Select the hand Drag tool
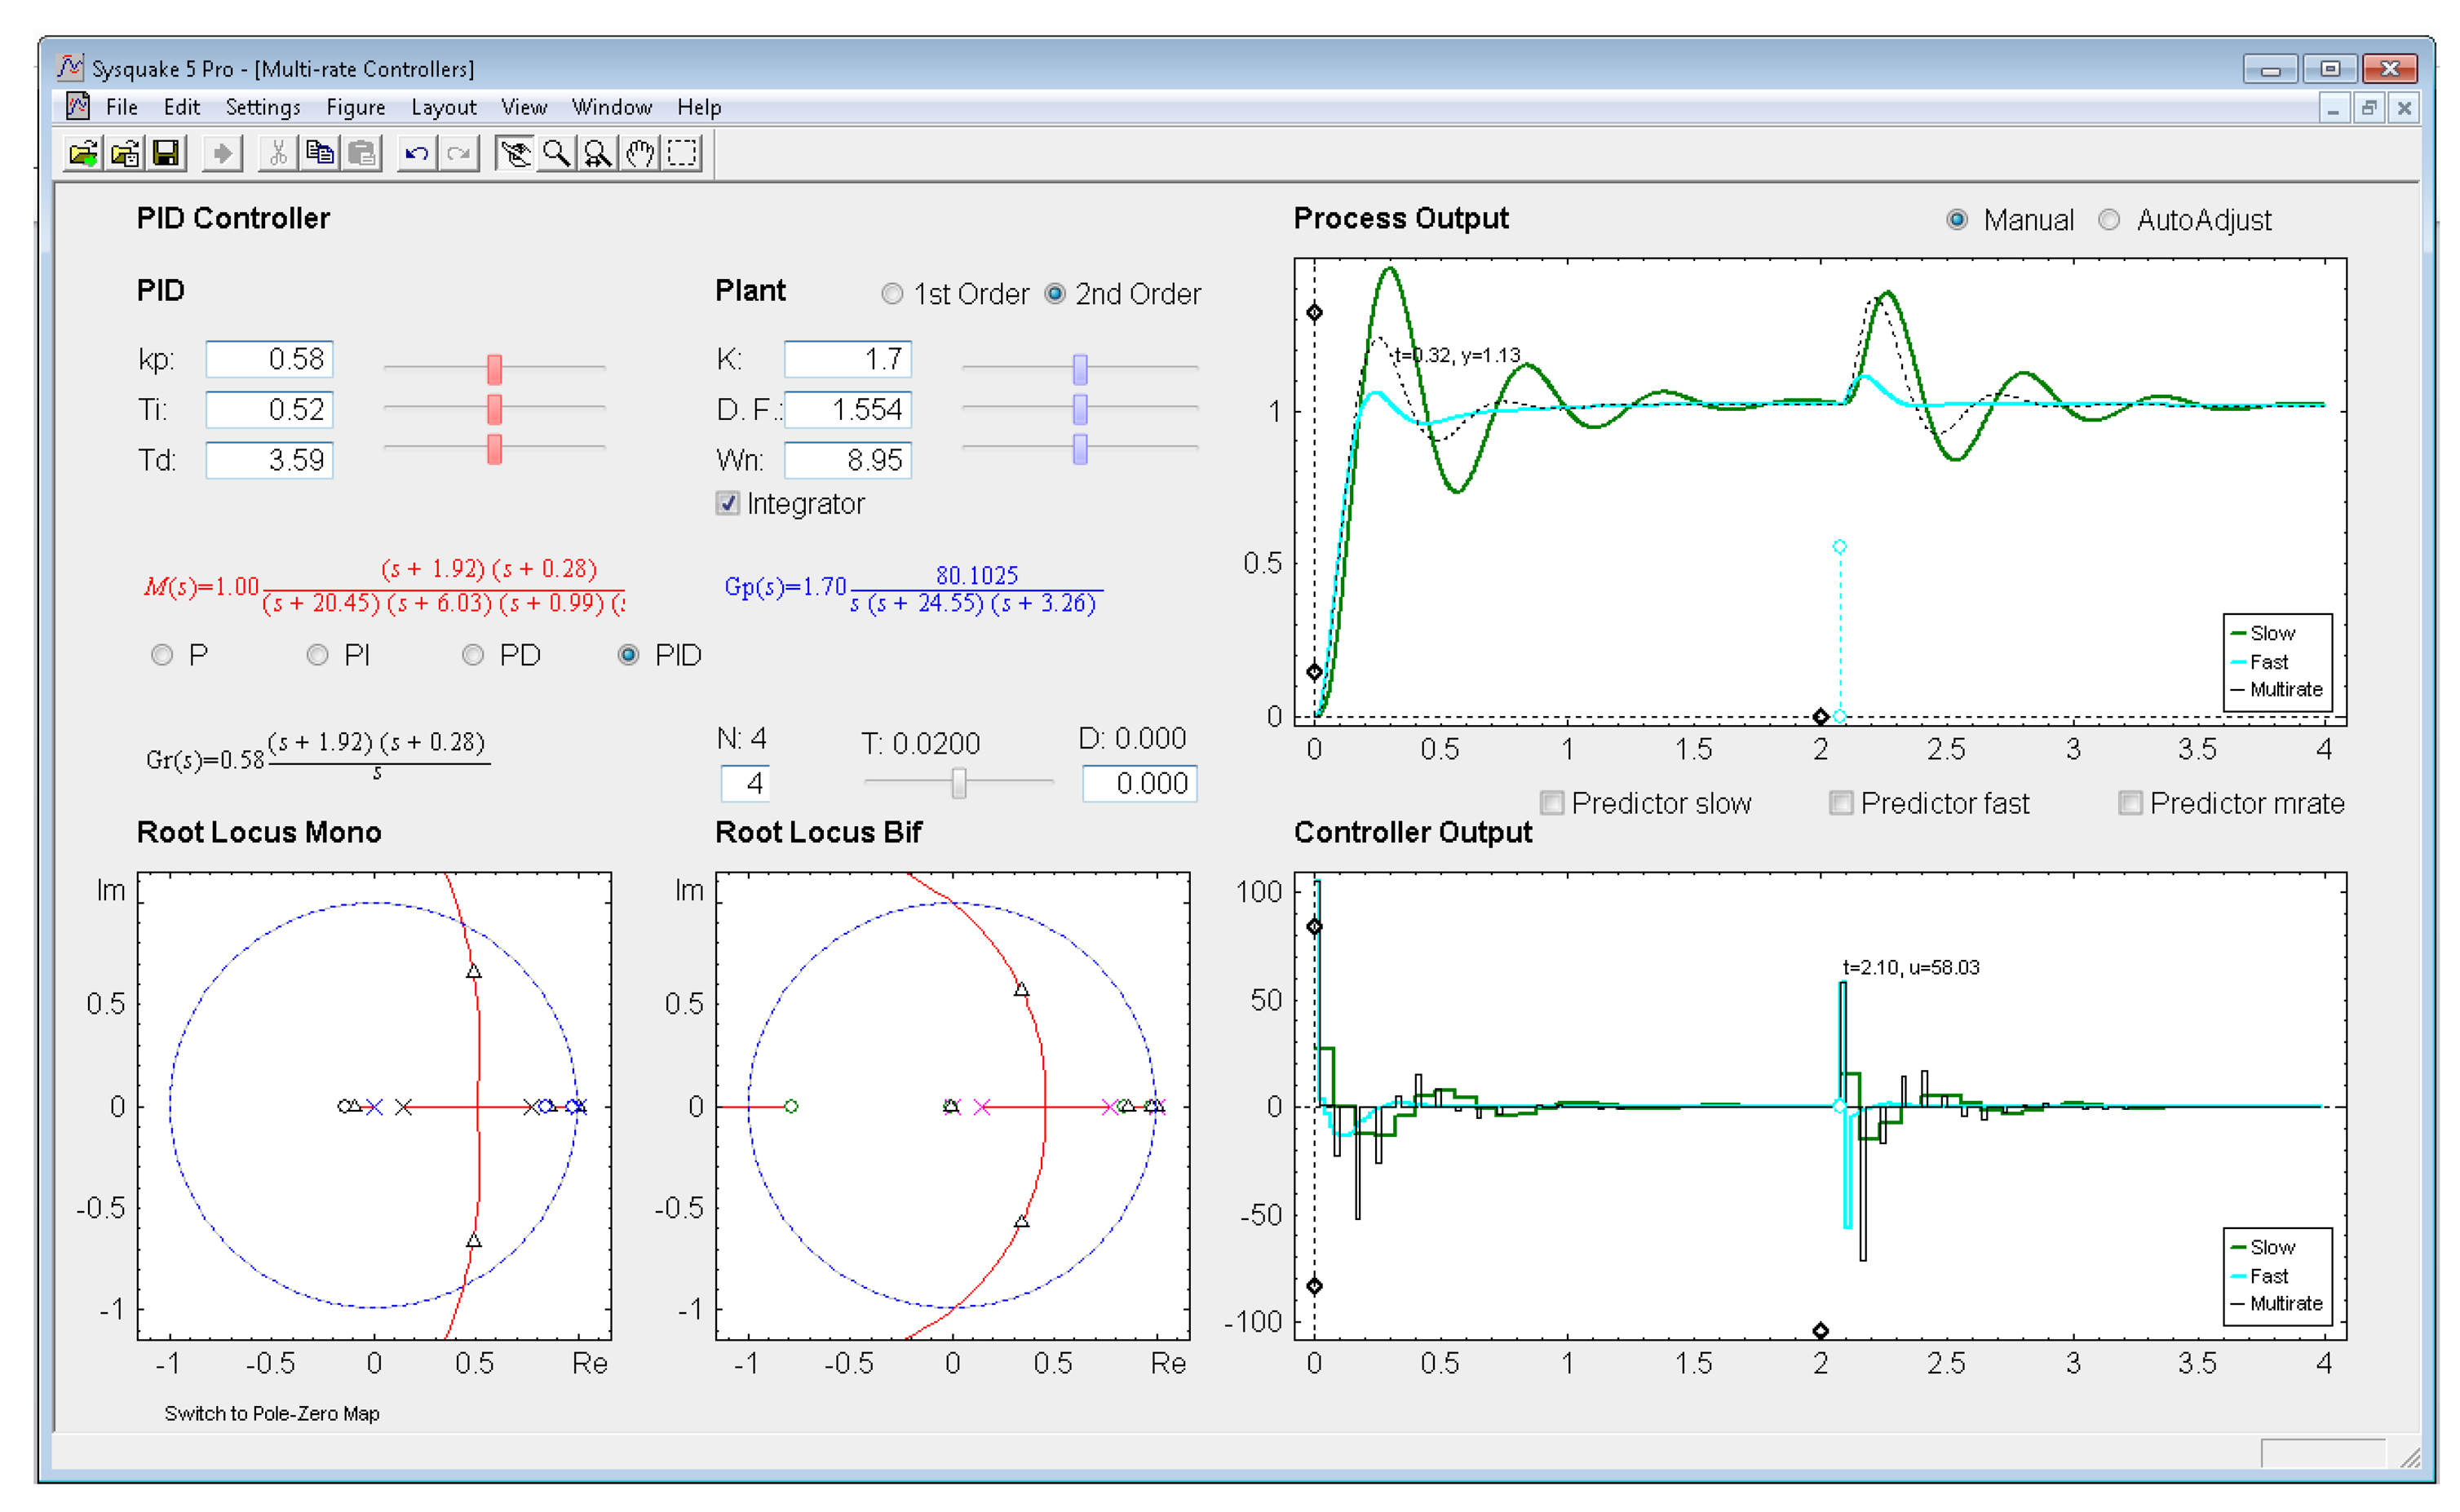Image resolution: width=2460 pixels, height=1512 pixels. point(640,153)
